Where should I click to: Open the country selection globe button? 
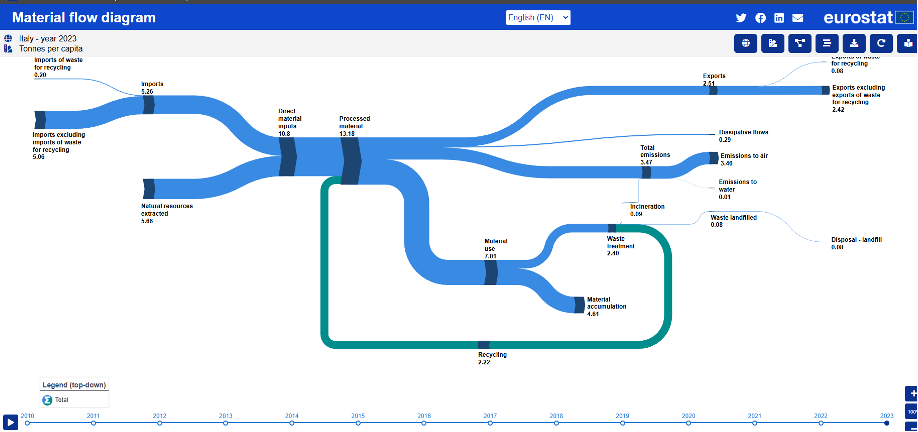click(745, 43)
